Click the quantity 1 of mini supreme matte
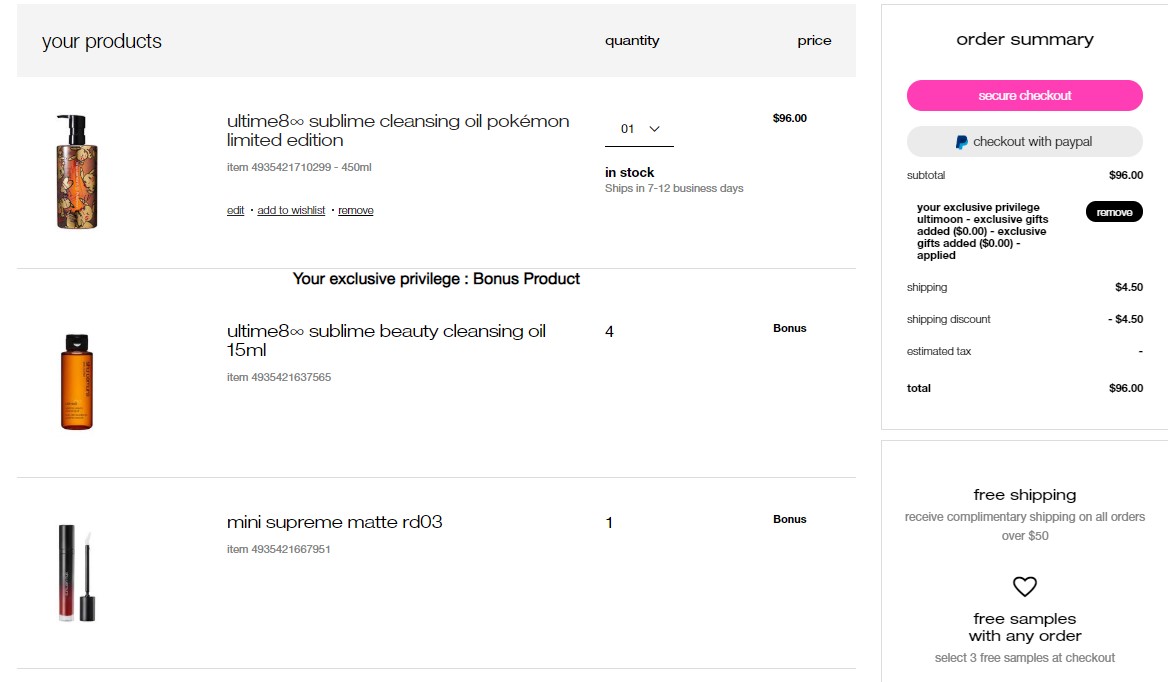The image size is (1168, 682). coord(609,523)
